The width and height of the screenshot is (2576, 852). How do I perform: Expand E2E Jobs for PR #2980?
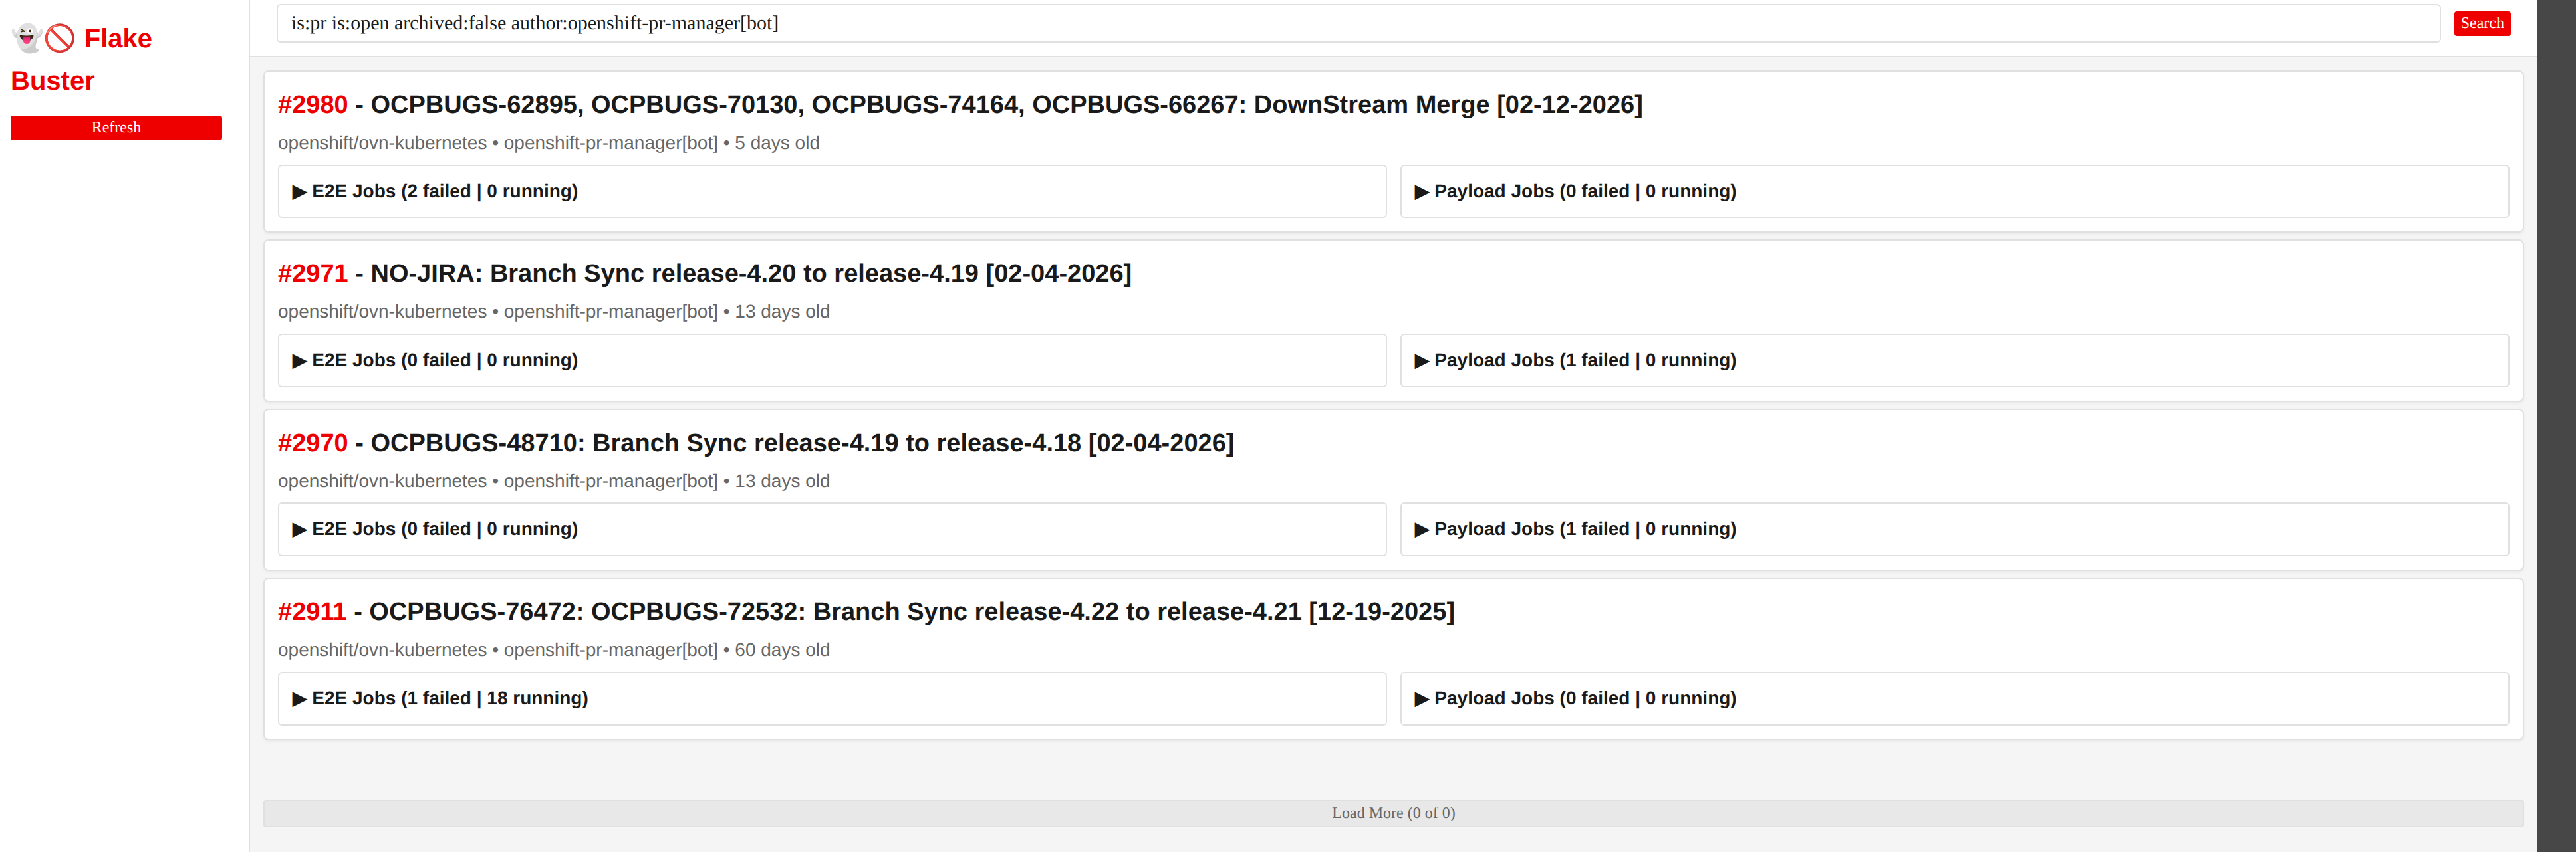coord(831,191)
